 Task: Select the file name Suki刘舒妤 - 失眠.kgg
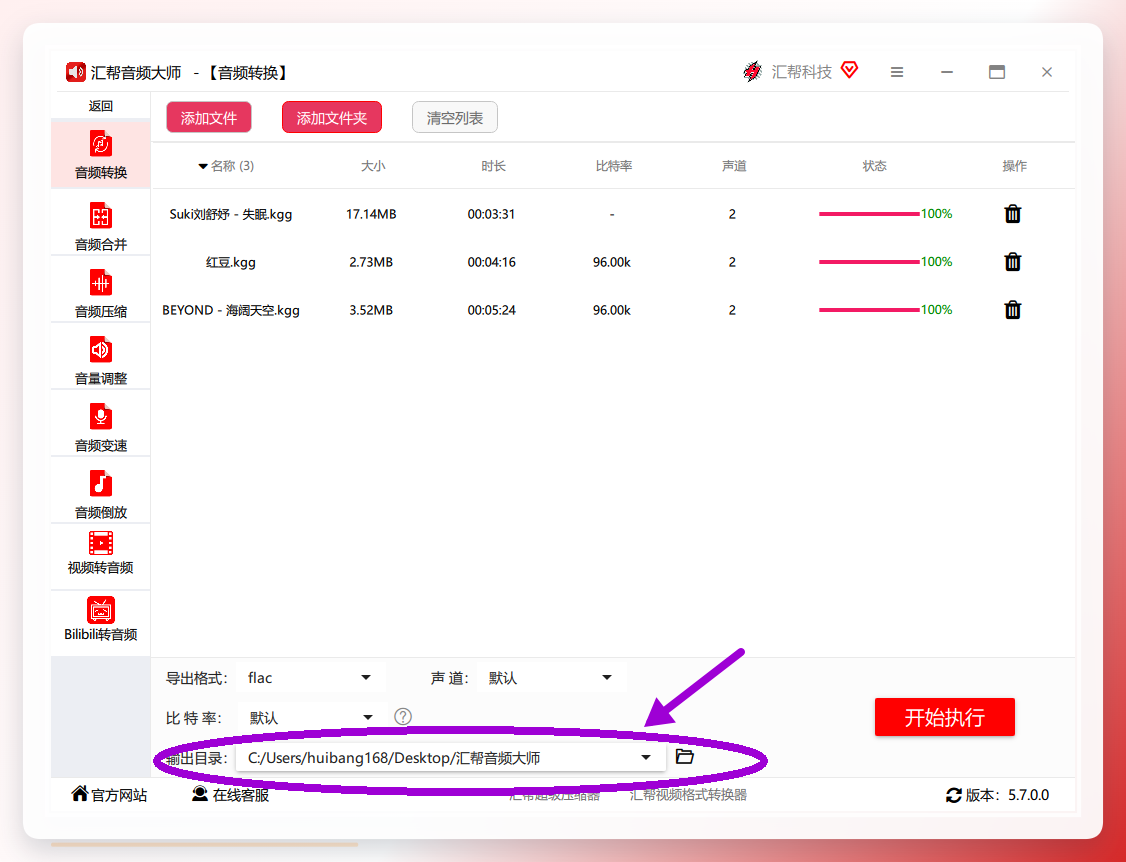pos(231,214)
